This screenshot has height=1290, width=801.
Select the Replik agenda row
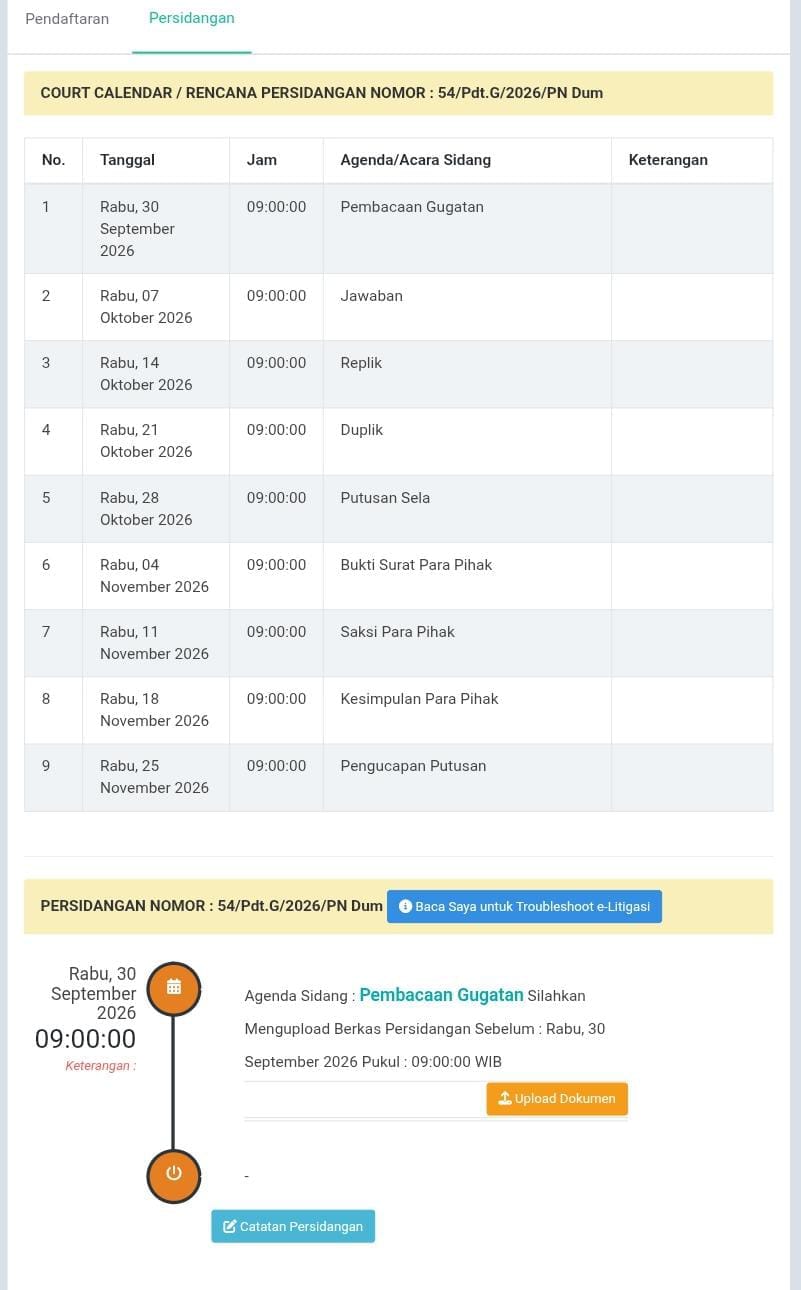click(x=398, y=374)
